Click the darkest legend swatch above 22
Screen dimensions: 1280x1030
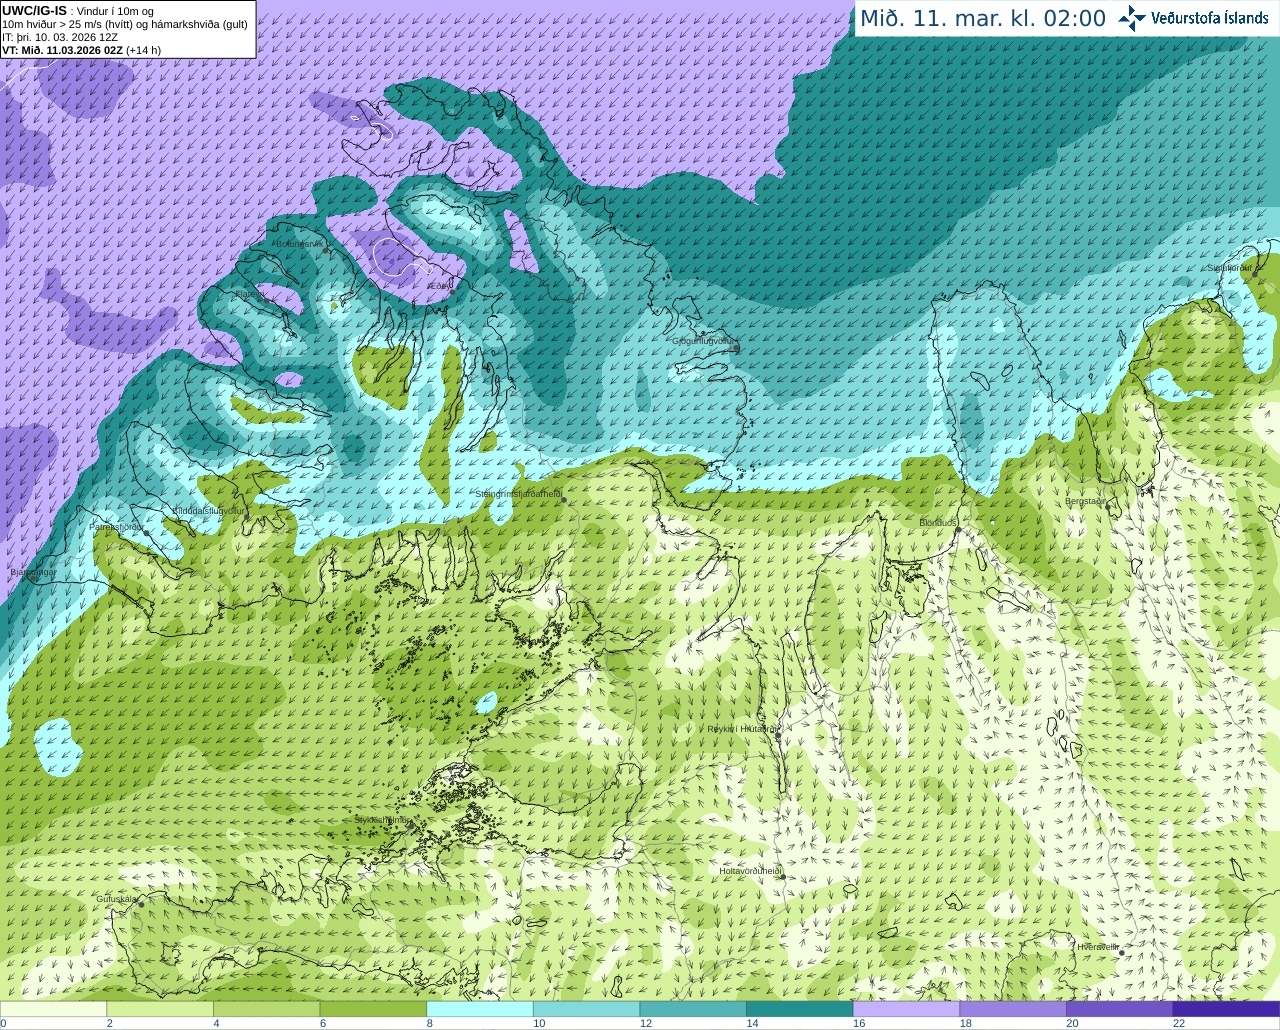[x=1226, y=1009]
